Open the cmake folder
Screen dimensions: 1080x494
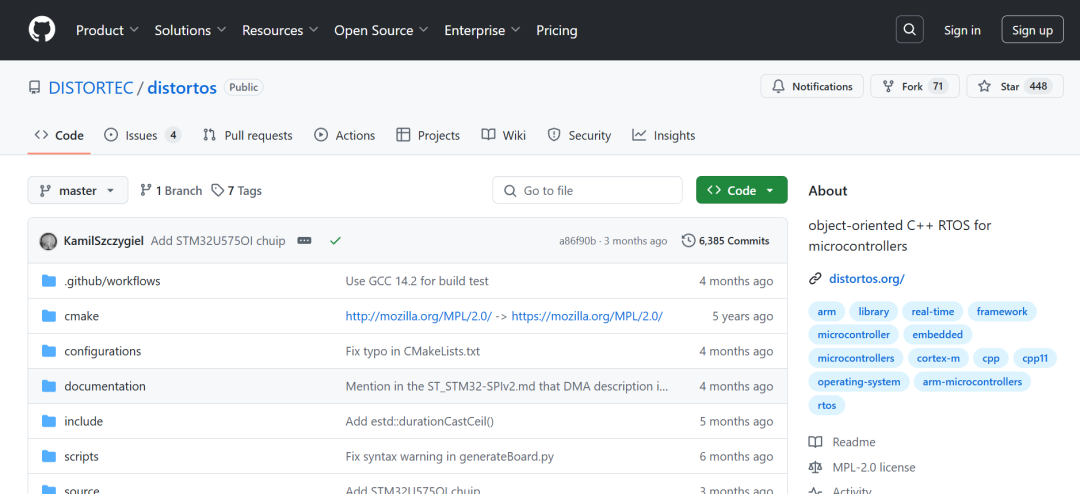pyautogui.click(x=81, y=316)
